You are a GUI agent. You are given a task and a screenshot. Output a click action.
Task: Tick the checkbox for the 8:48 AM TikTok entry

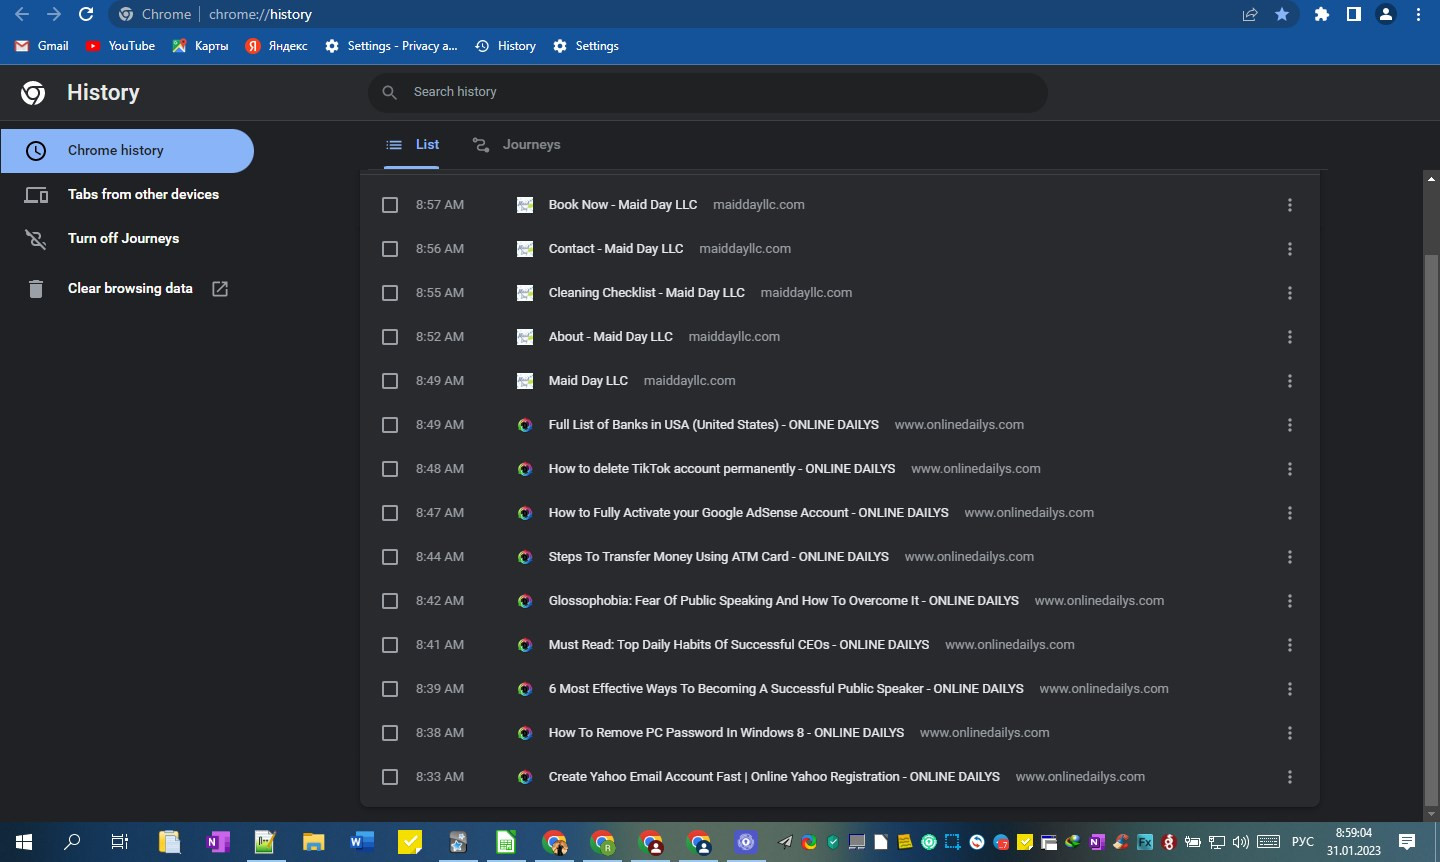[x=390, y=469]
